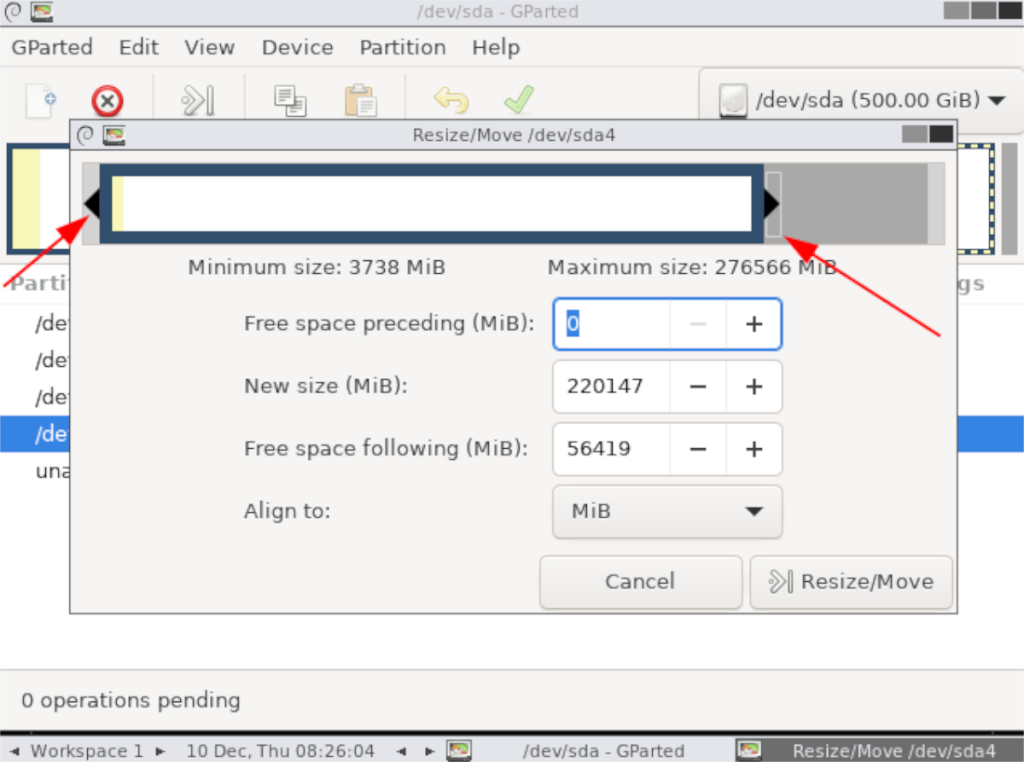Open the Partition menu

tap(402, 47)
